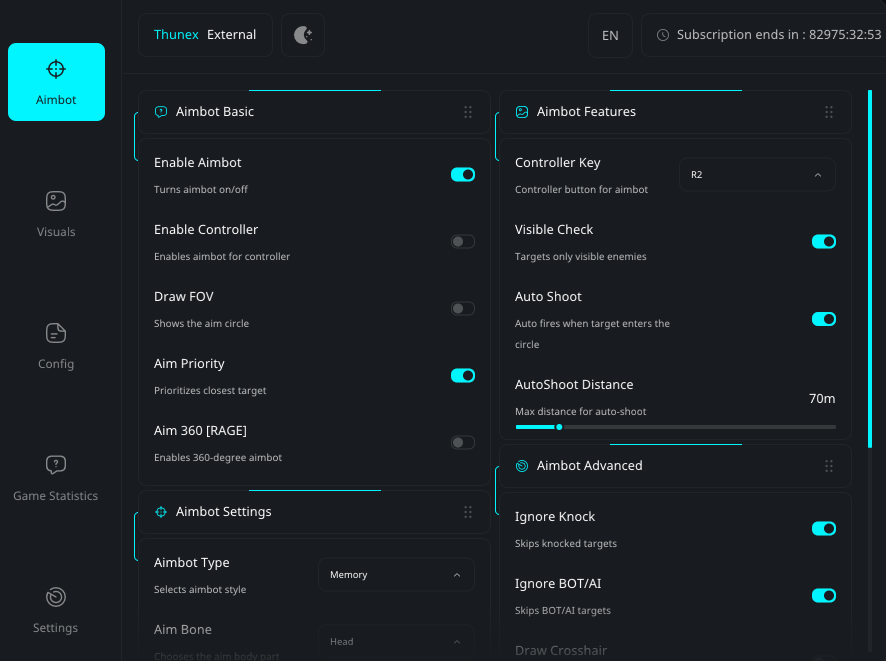Open the Aim Bone dropdown
Viewport: 886px width, 661px height.
[x=396, y=641]
